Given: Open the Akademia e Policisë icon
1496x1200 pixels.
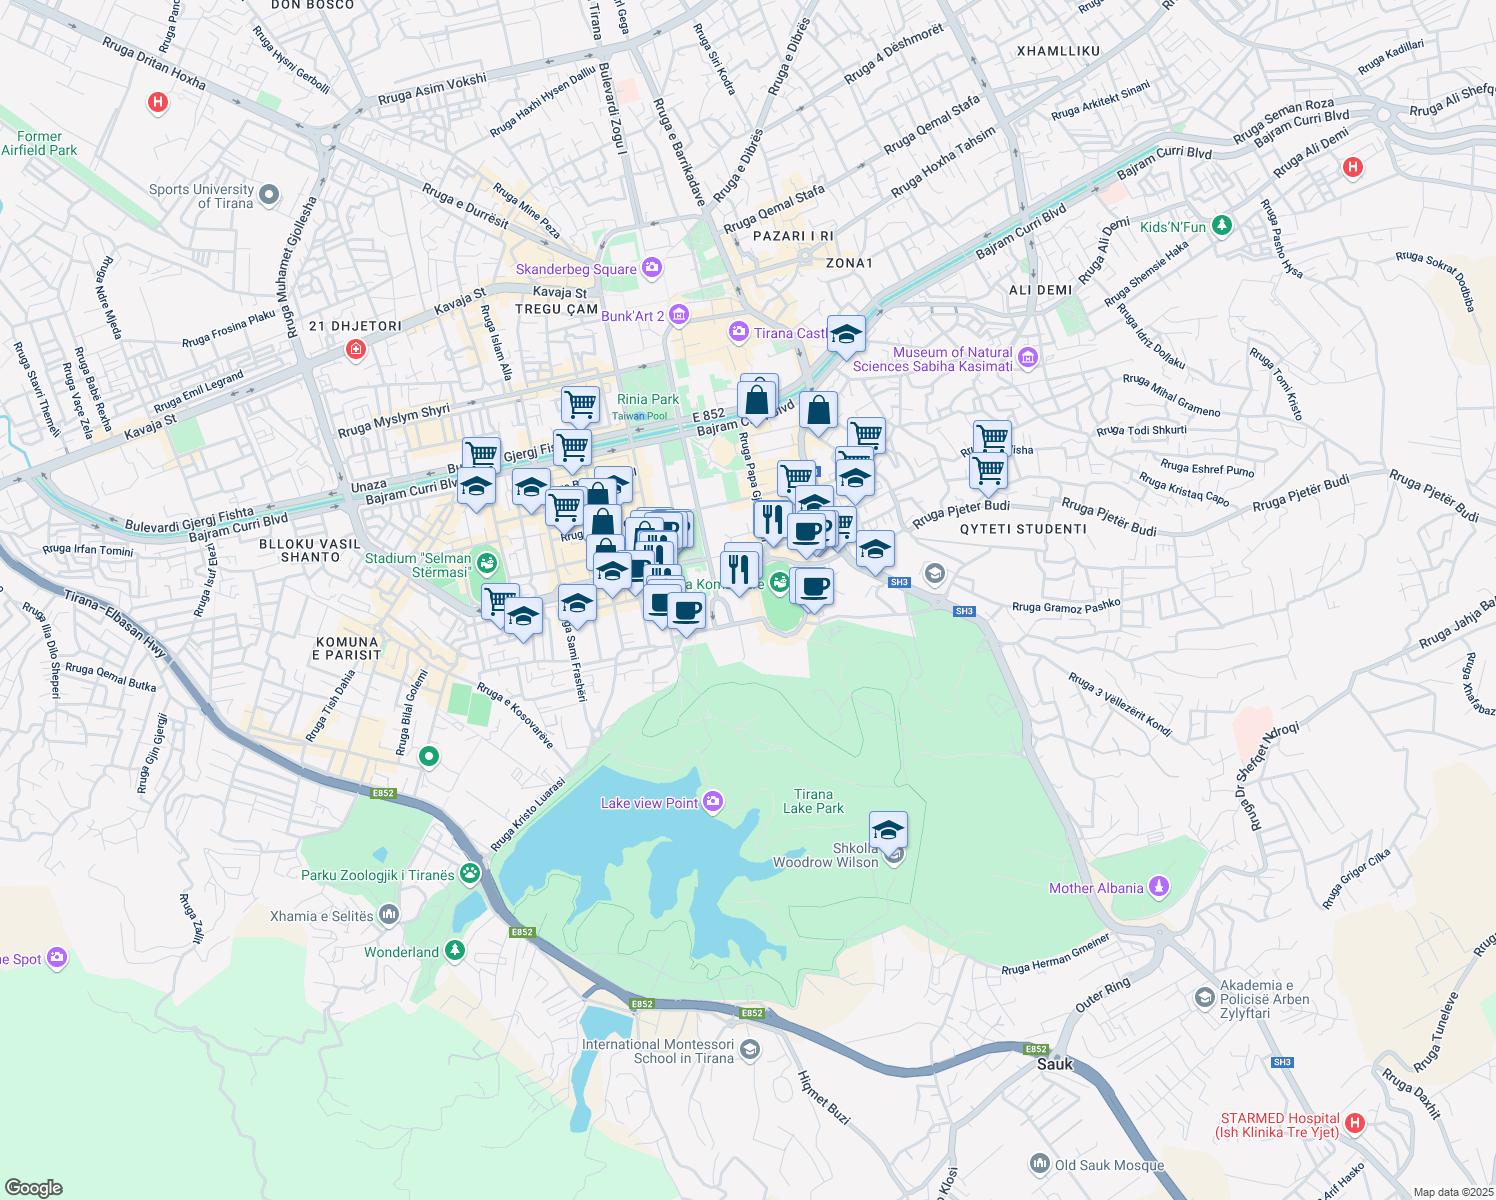Looking at the screenshot, I should coord(1205,998).
